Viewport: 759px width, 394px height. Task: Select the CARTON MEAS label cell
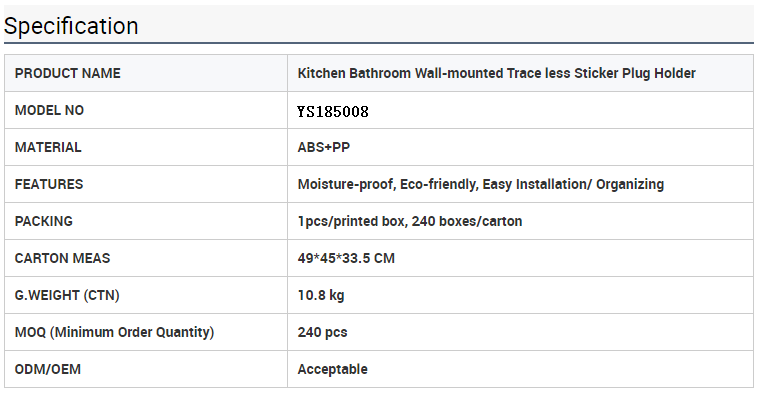pyautogui.click(x=146, y=258)
